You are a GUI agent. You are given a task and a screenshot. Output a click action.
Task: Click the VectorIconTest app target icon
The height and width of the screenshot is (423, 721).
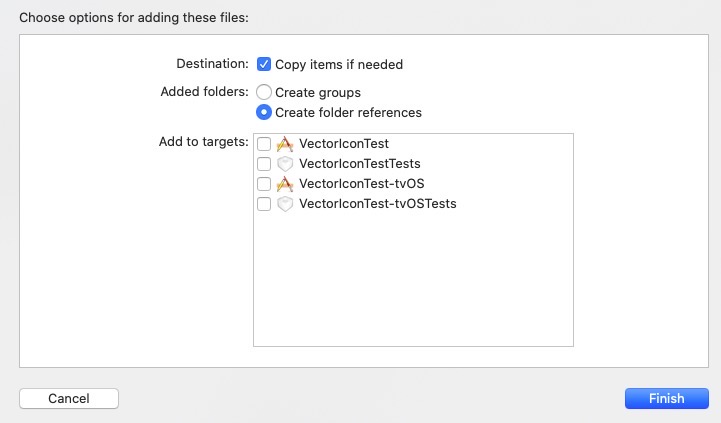284,143
